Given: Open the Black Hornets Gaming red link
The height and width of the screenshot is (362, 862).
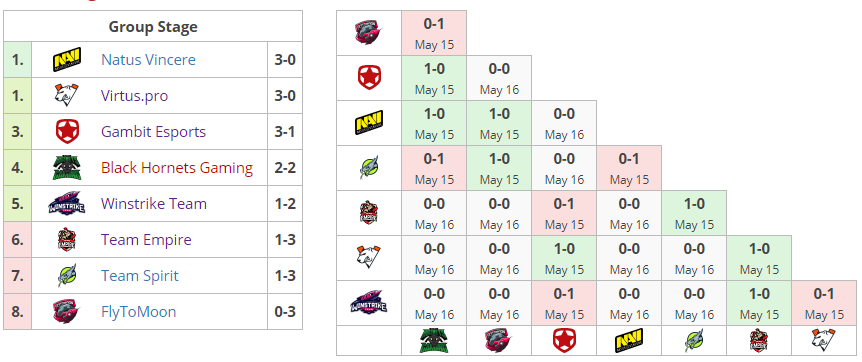Looking at the screenshot, I should (x=177, y=168).
